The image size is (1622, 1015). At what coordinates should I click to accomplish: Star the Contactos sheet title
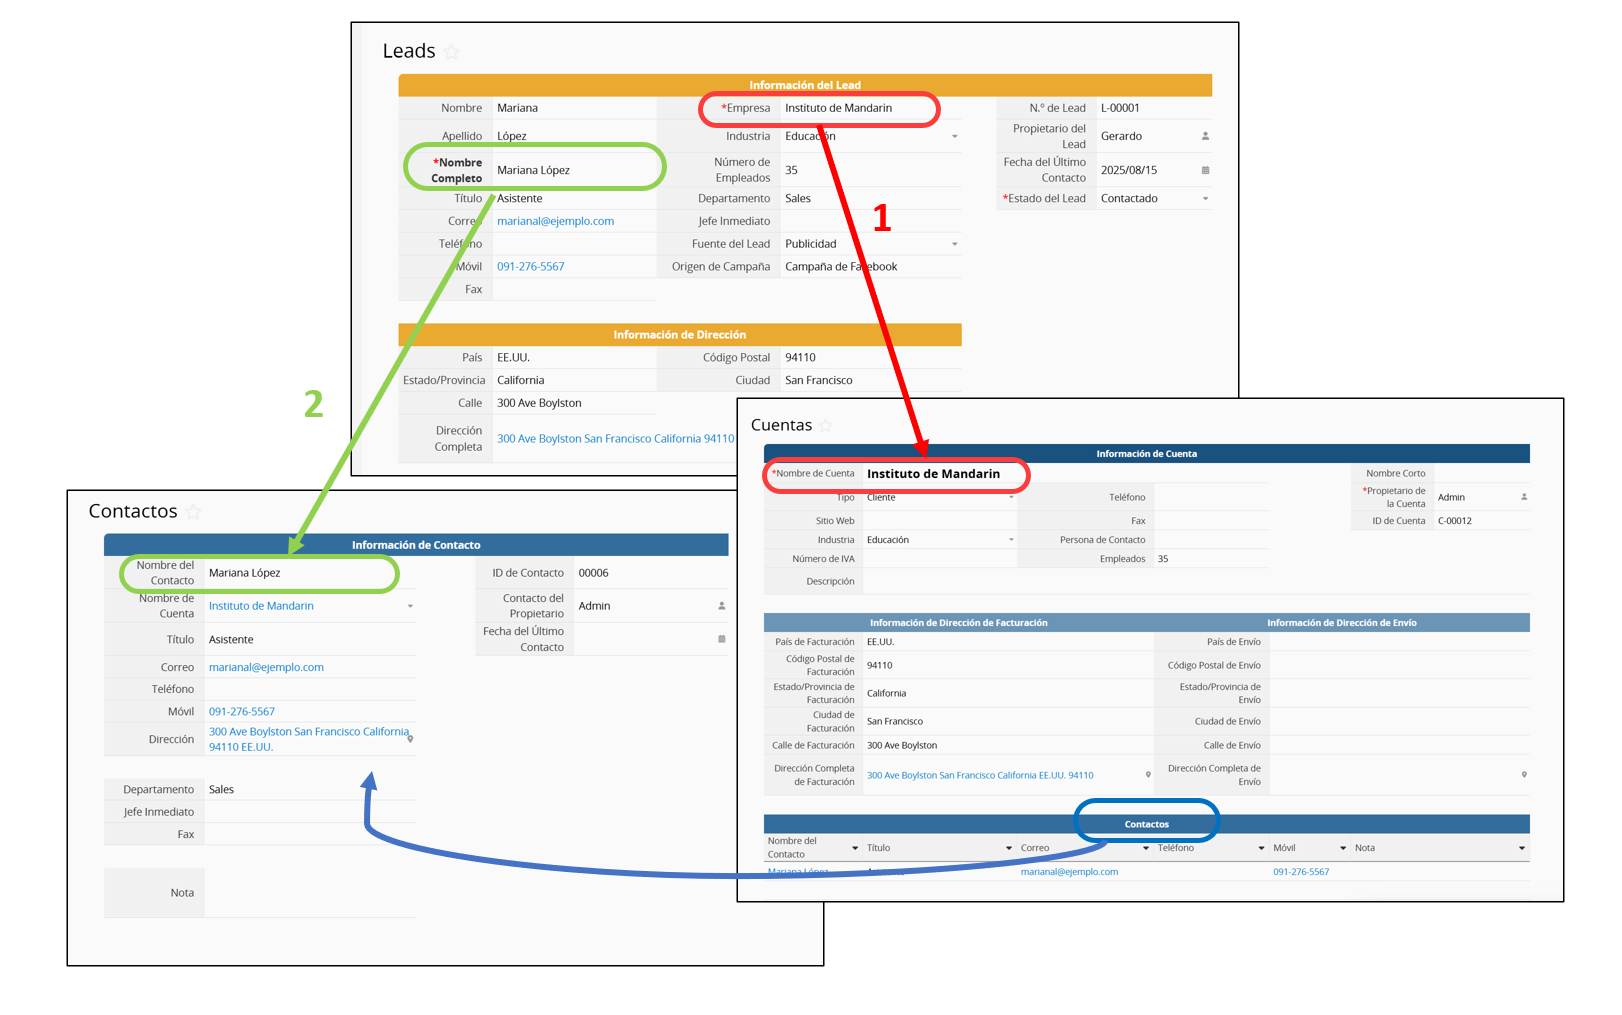tap(194, 512)
